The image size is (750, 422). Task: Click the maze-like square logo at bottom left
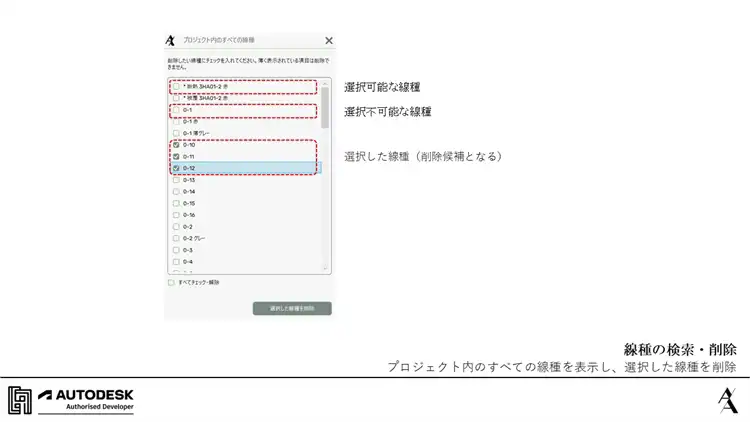click(x=20, y=400)
